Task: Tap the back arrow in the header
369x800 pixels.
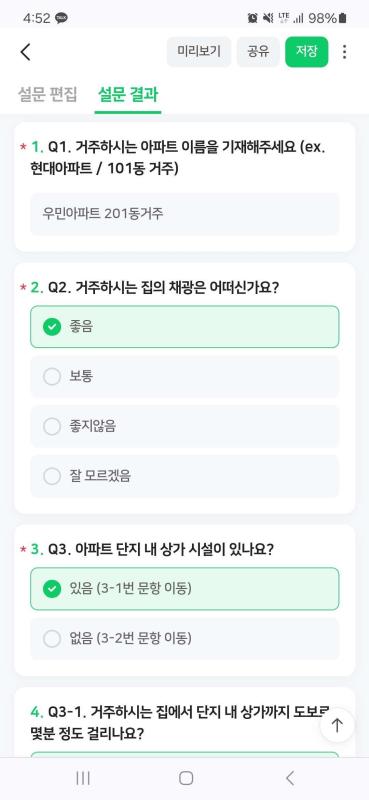Action: pos(26,52)
